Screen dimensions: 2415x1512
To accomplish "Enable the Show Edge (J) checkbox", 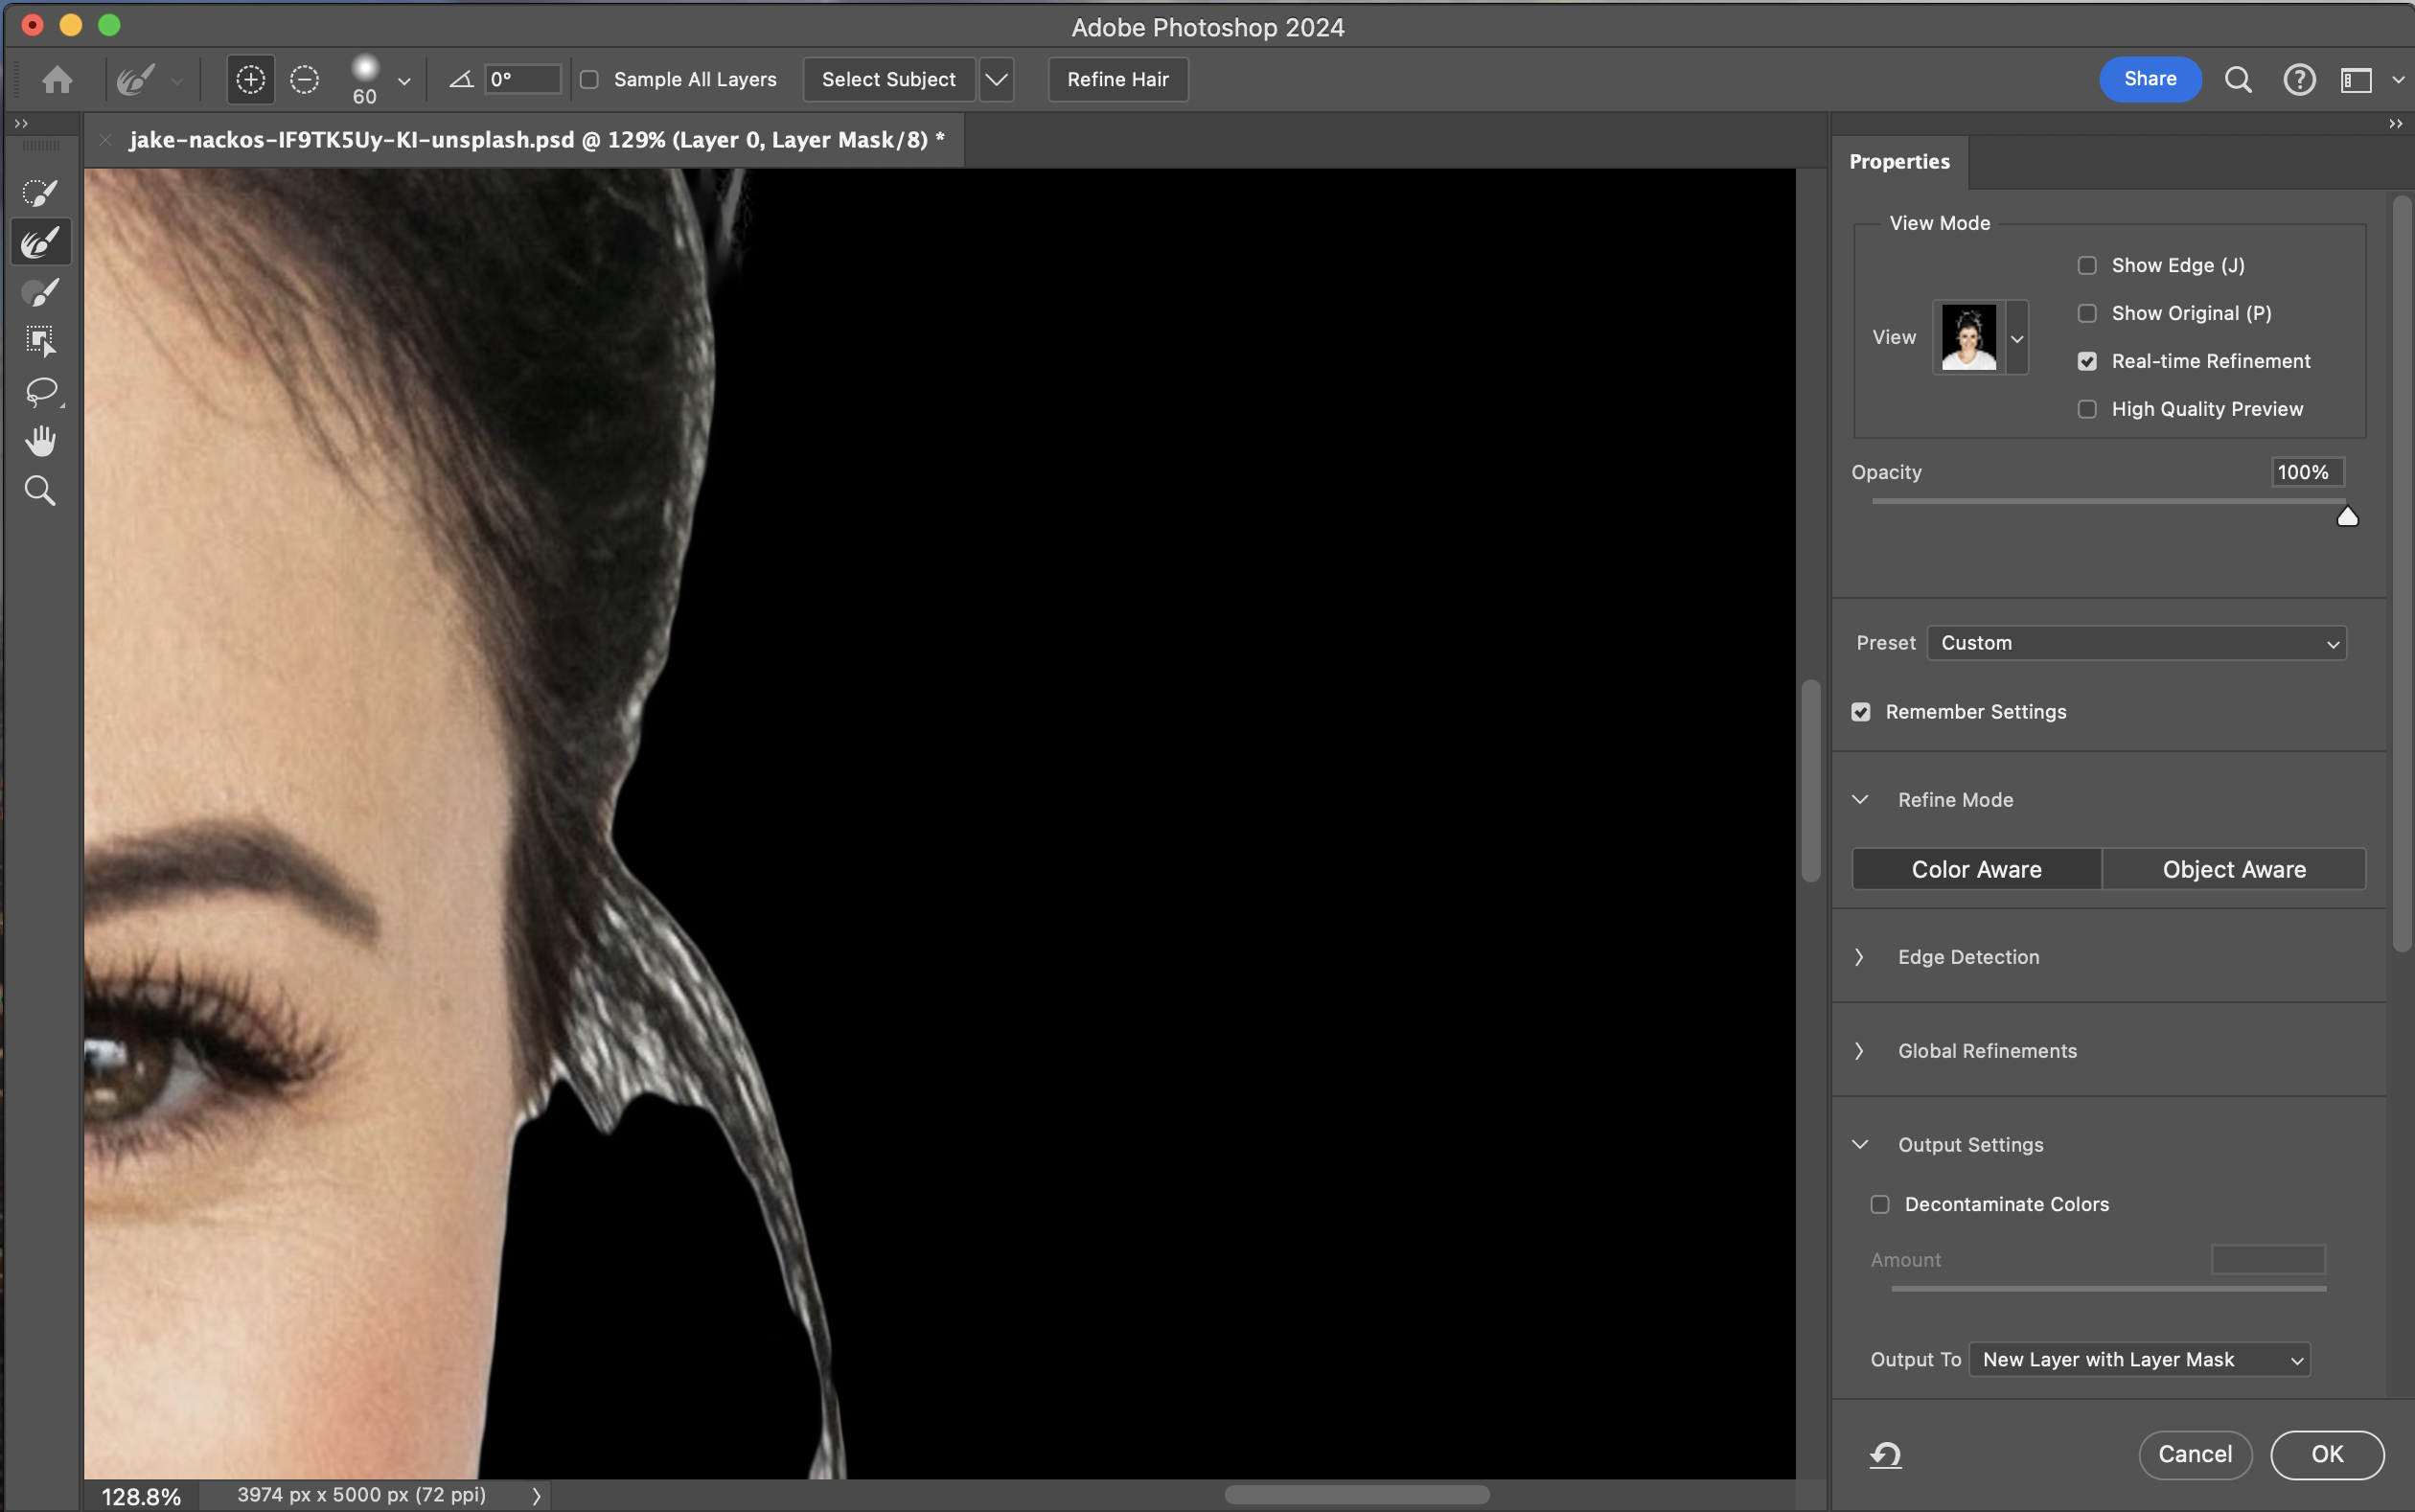I will pyautogui.click(x=2087, y=265).
